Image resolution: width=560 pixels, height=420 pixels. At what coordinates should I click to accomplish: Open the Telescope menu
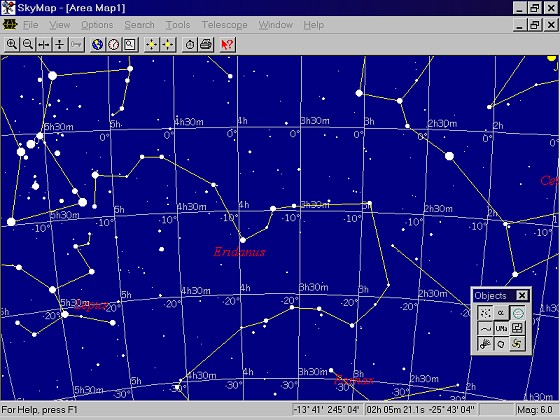click(x=224, y=25)
